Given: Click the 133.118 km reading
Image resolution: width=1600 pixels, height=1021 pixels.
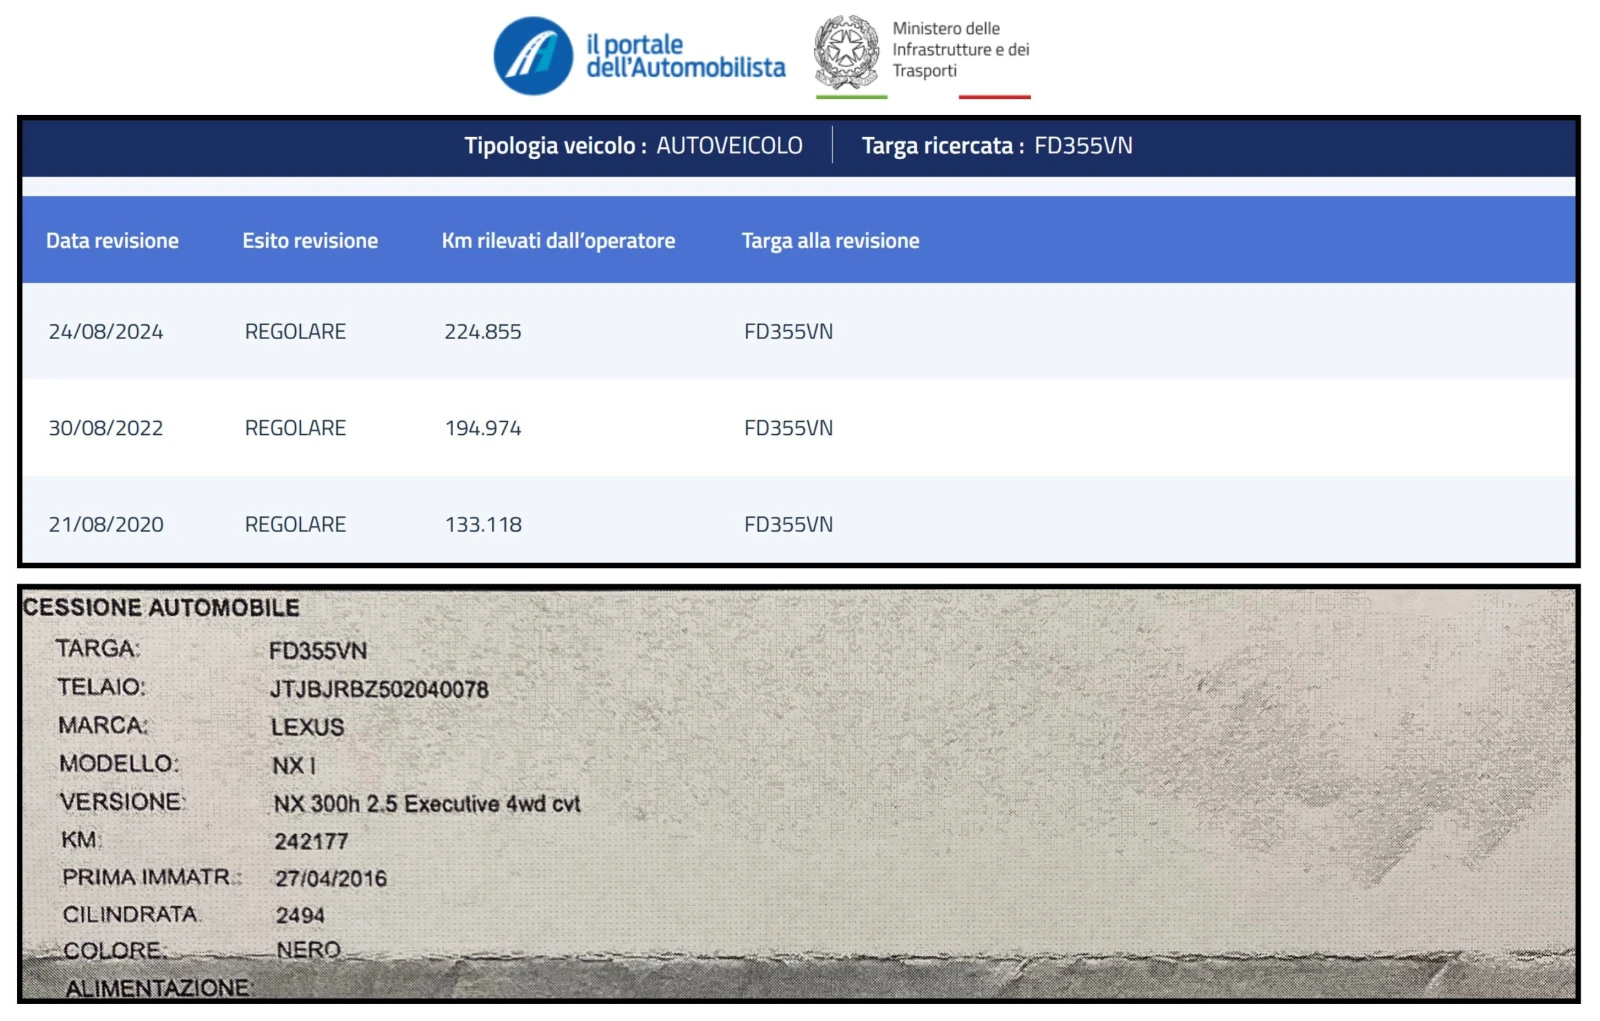Looking at the screenshot, I should 483,525.
